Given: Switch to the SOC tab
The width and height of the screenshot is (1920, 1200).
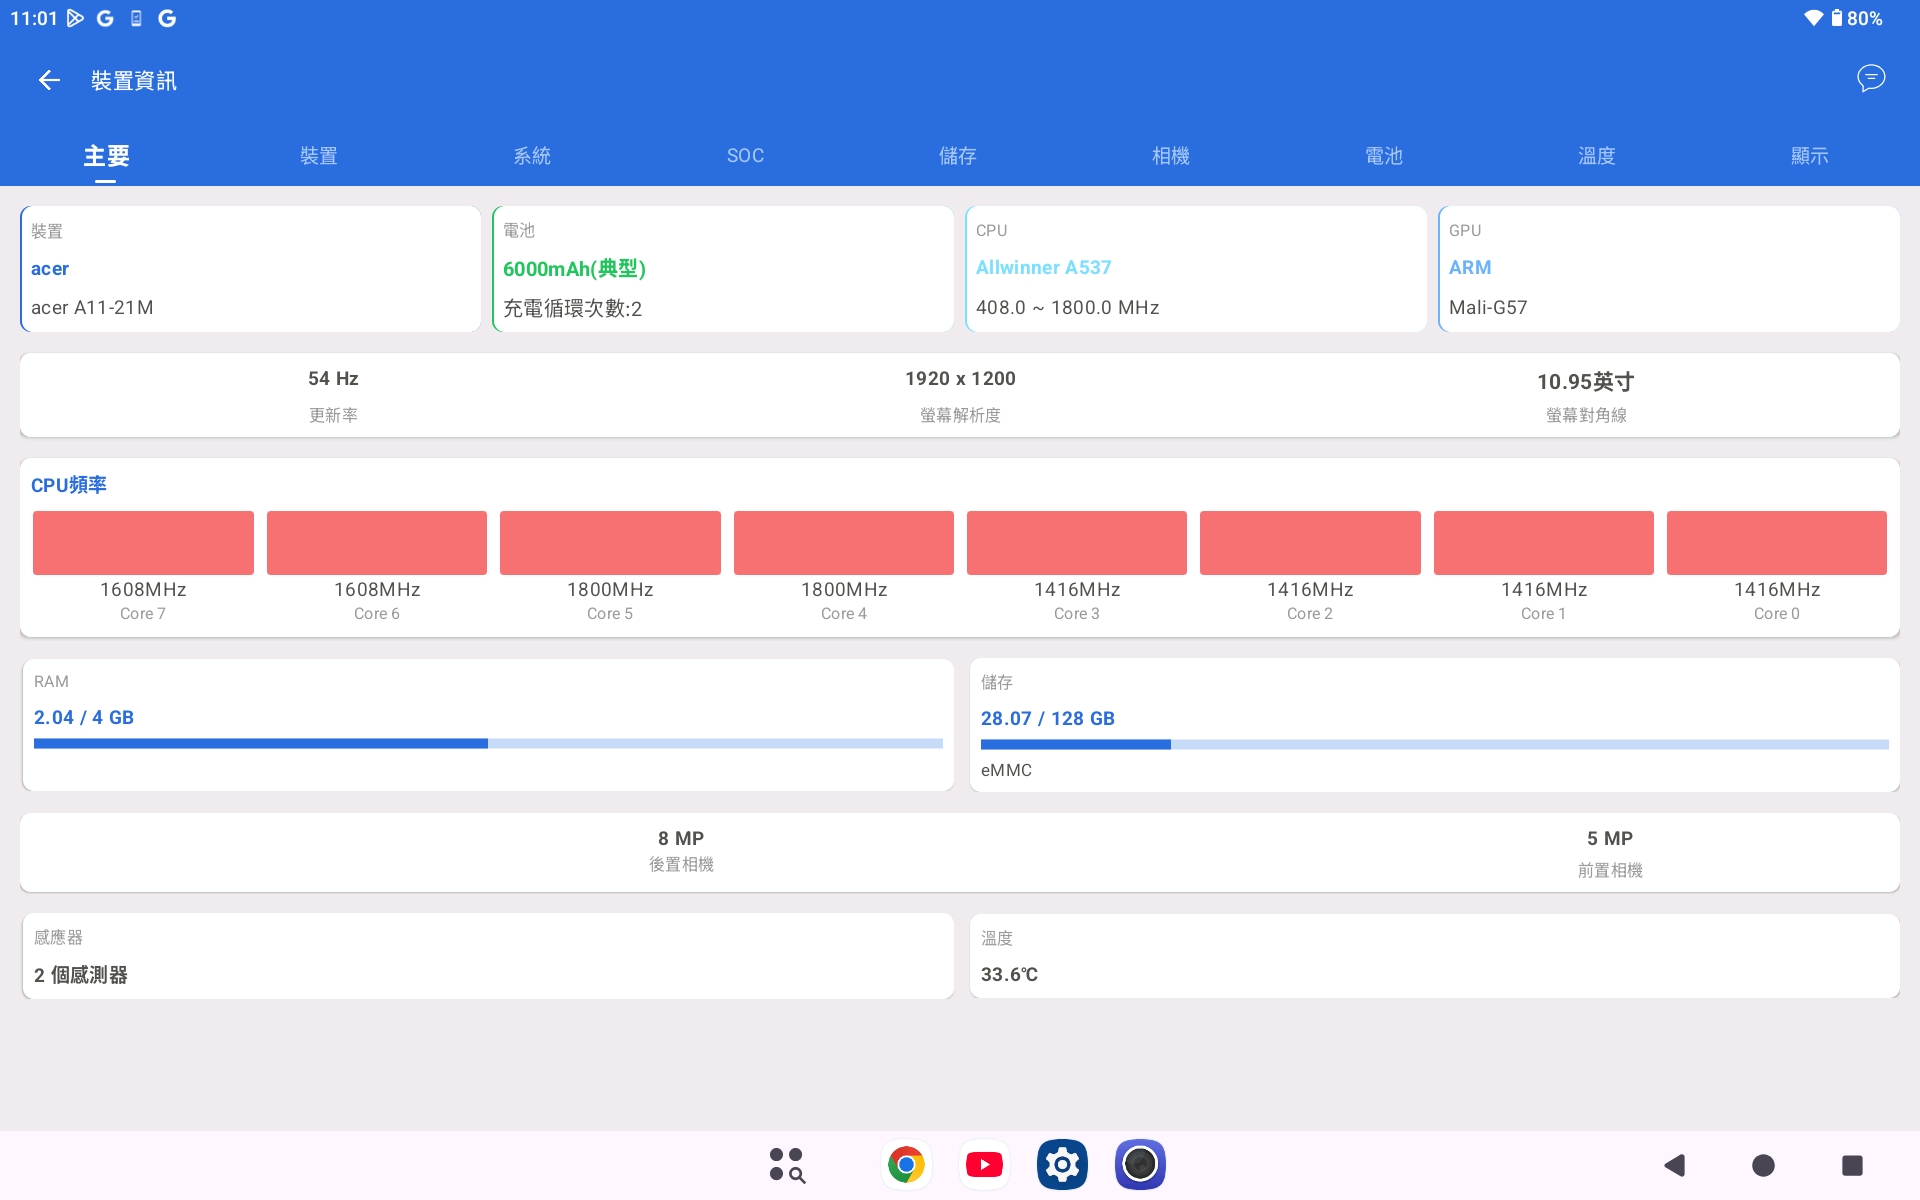Looking at the screenshot, I should coord(745,156).
